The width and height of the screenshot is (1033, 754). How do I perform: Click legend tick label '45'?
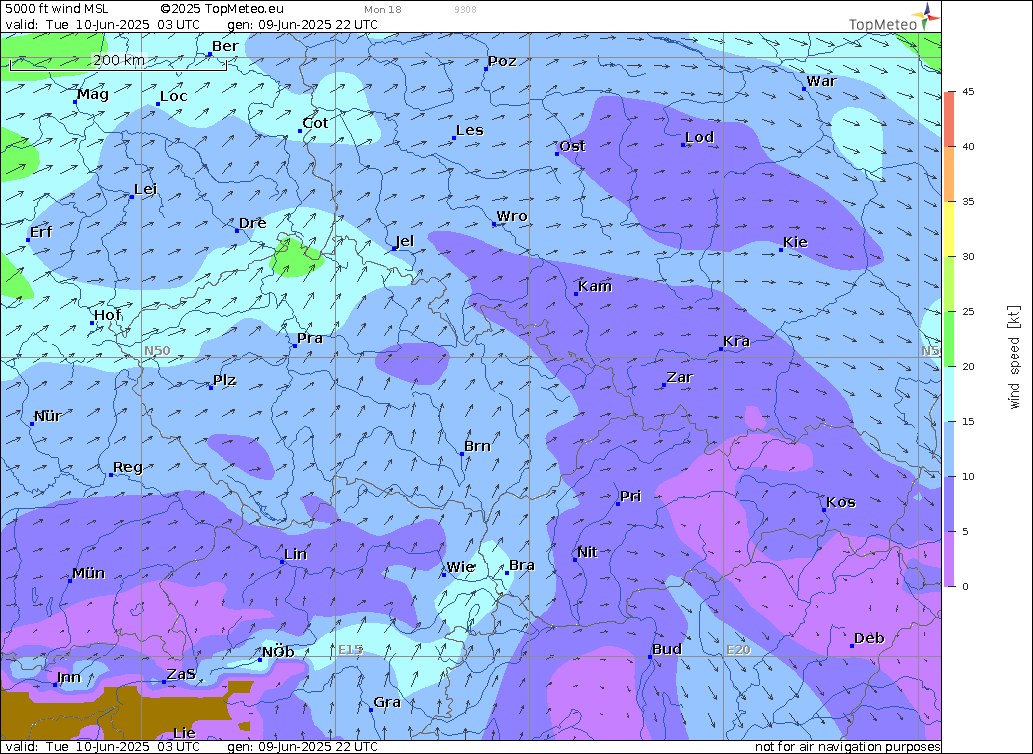coord(968,92)
